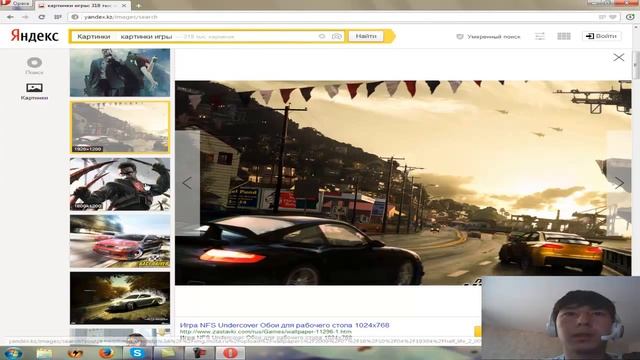Select the armored character with claws thumbnail
640x360 pixels.
pyautogui.click(x=120, y=184)
